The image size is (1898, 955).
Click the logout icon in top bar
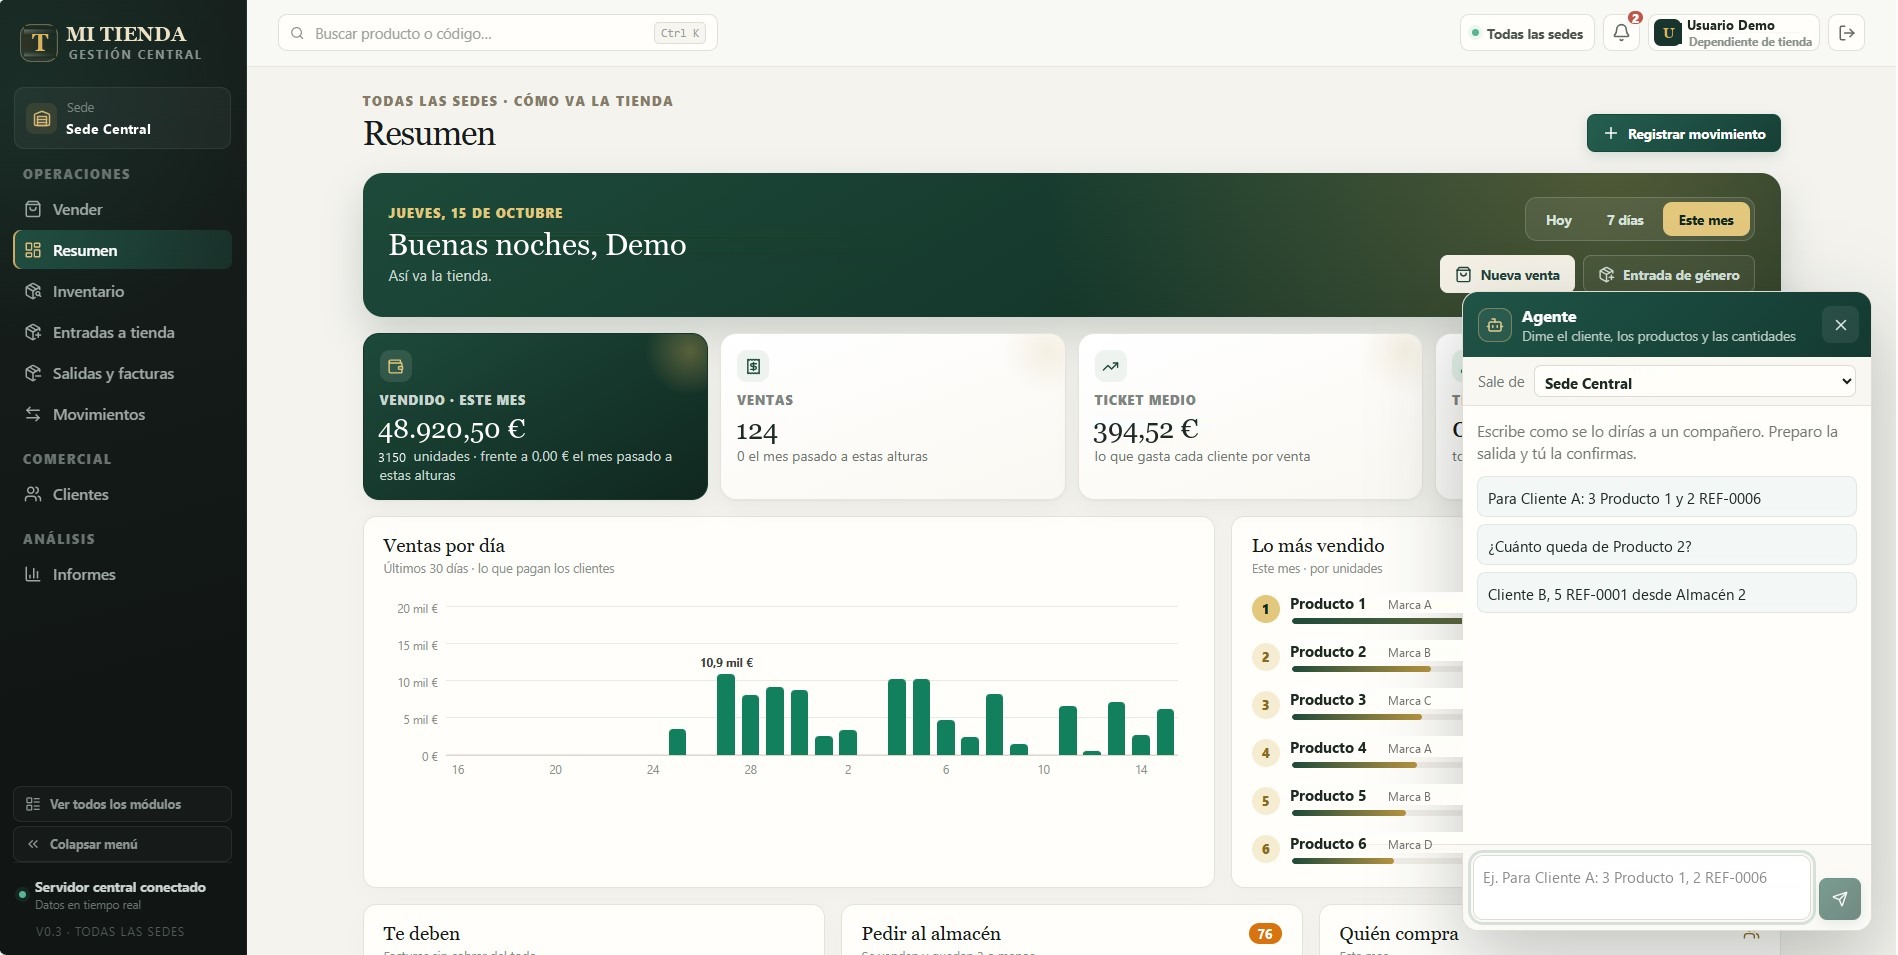[x=1846, y=33]
